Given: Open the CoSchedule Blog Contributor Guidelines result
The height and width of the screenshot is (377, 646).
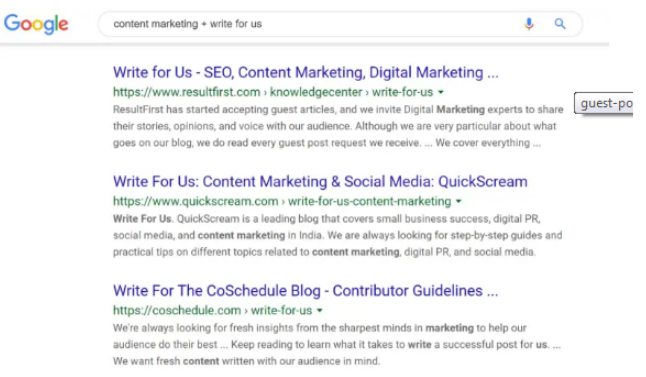Looking at the screenshot, I should [x=306, y=291].
